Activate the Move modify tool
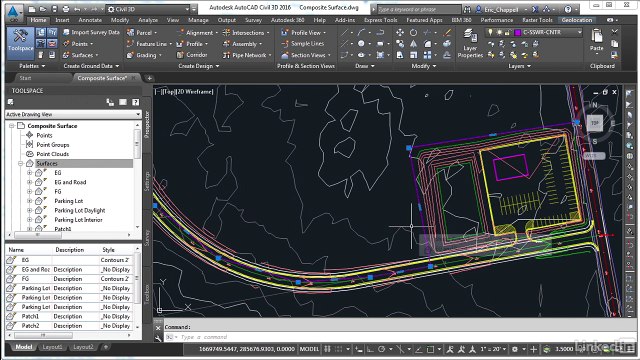Screen dimensions: 640x360 [x=400, y=32]
